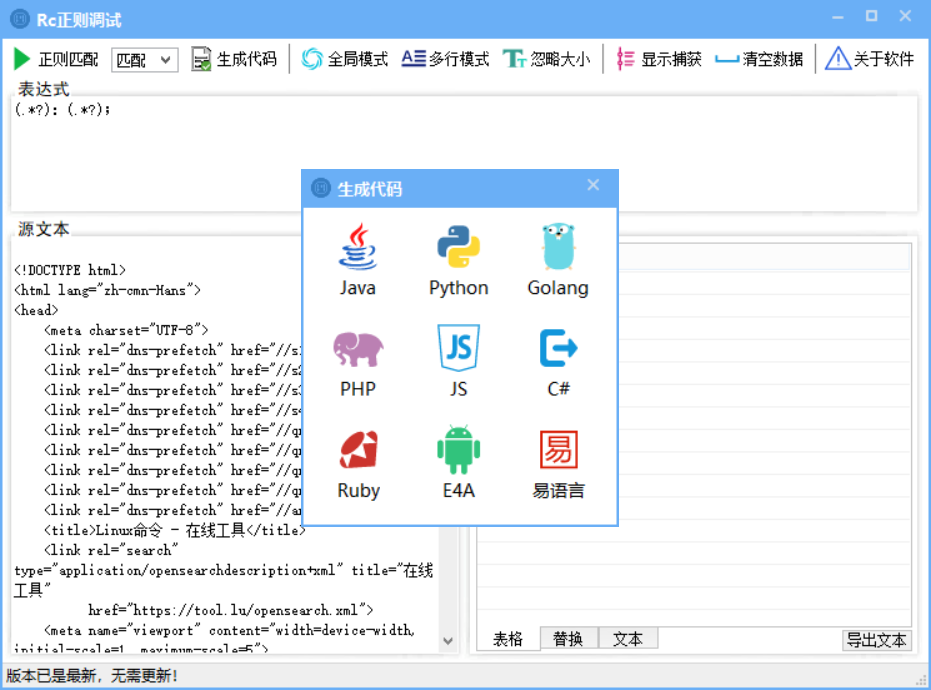Toggle 显示捕获 show captures
This screenshot has width=931, height=690.
pos(658,59)
